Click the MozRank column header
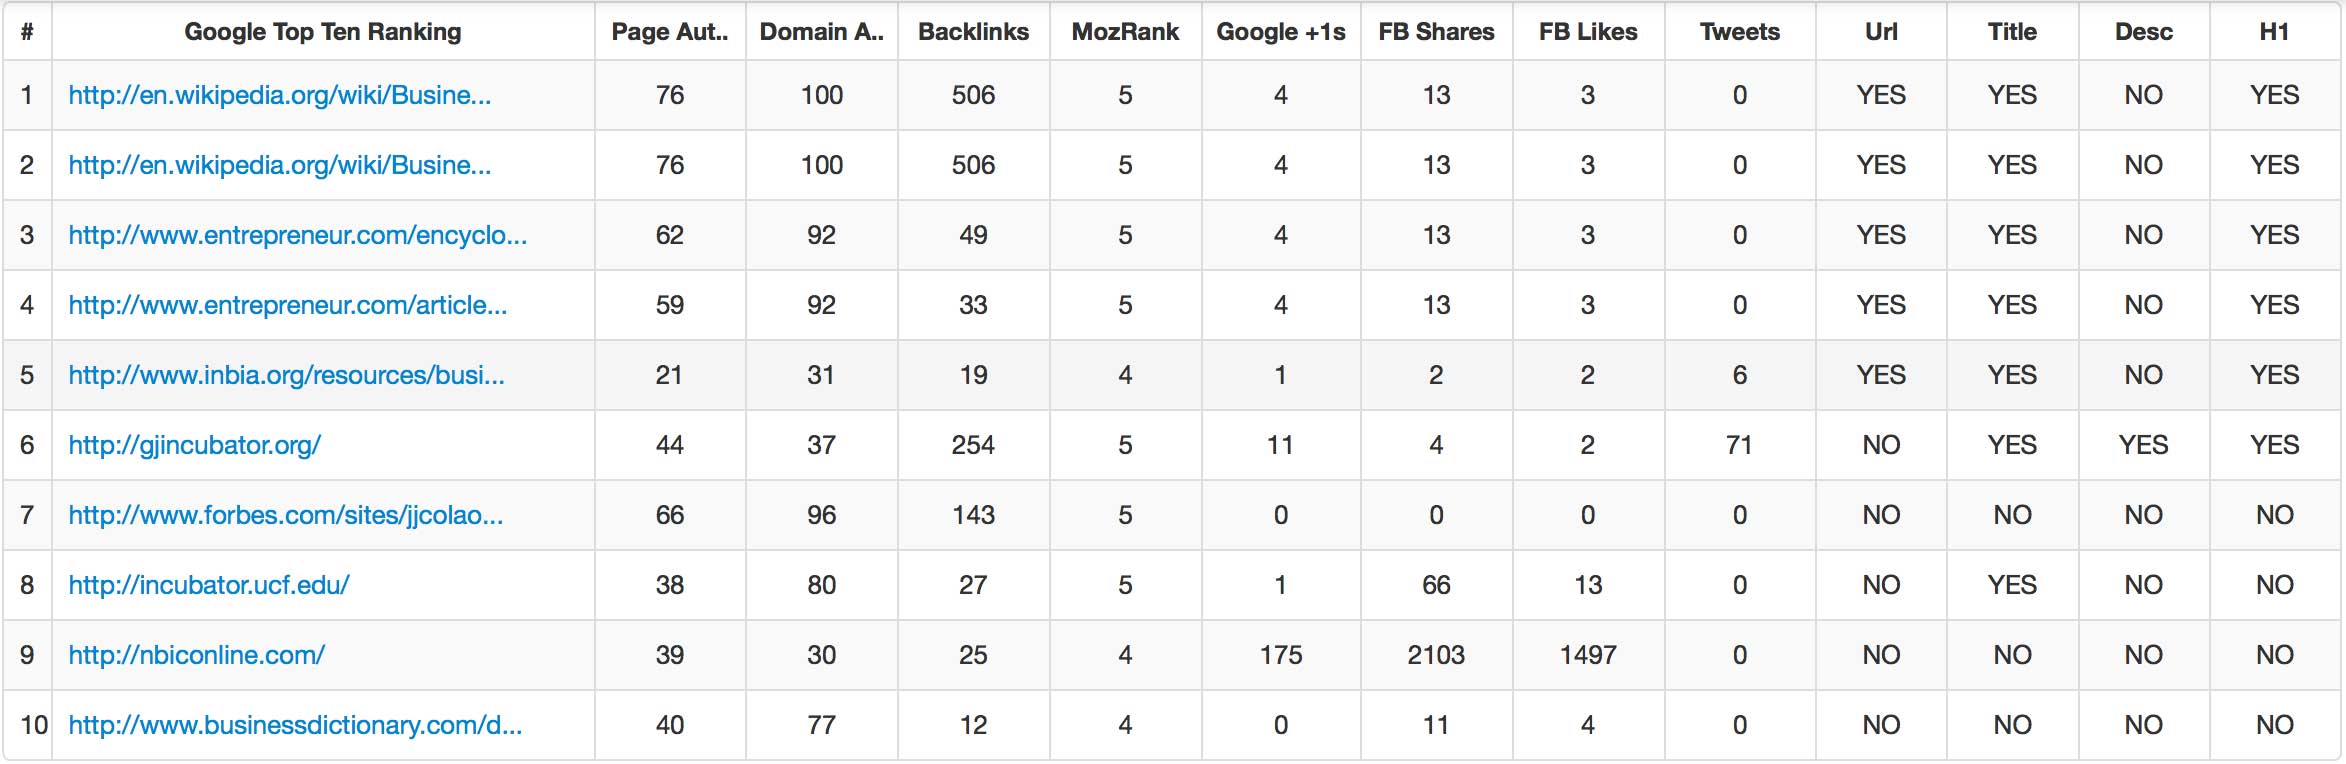2346x764 pixels. coord(1126,32)
